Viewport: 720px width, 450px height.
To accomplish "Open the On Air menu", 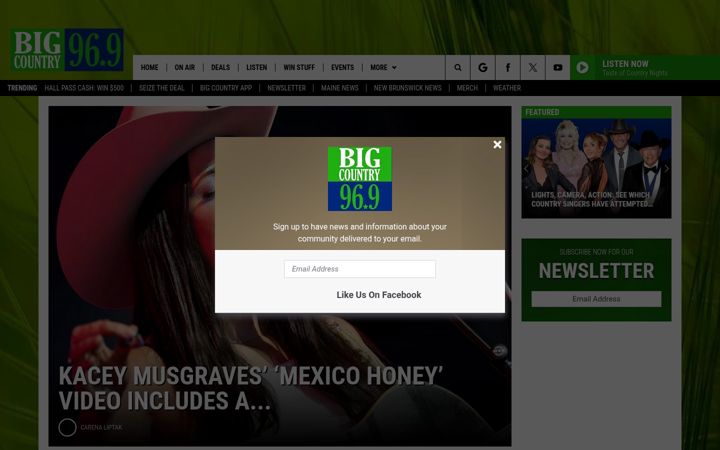I will [185, 68].
